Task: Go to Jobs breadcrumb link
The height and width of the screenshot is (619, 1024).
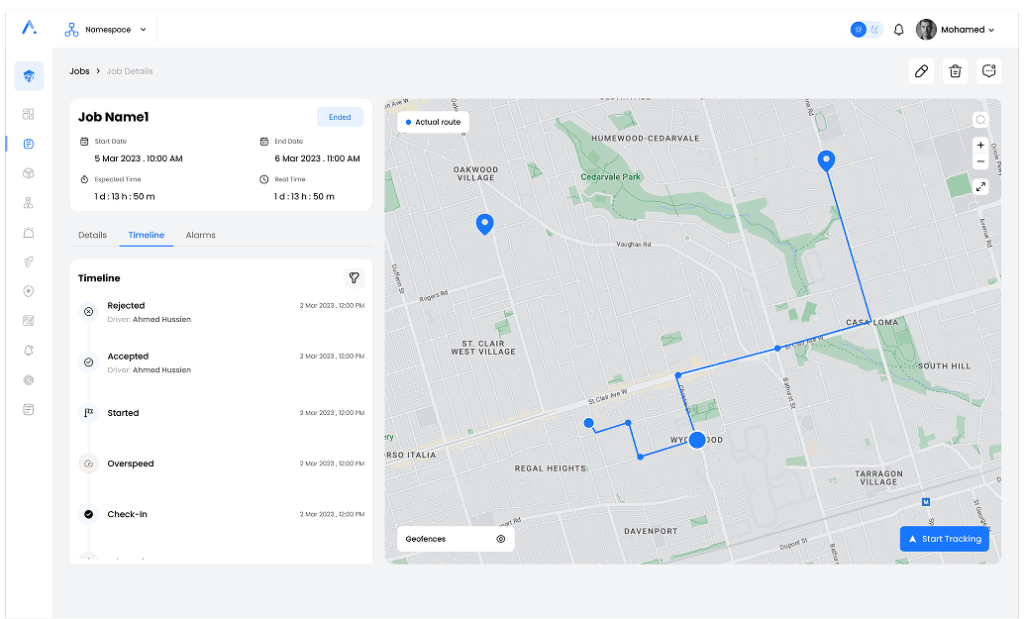Action: coord(79,71)
